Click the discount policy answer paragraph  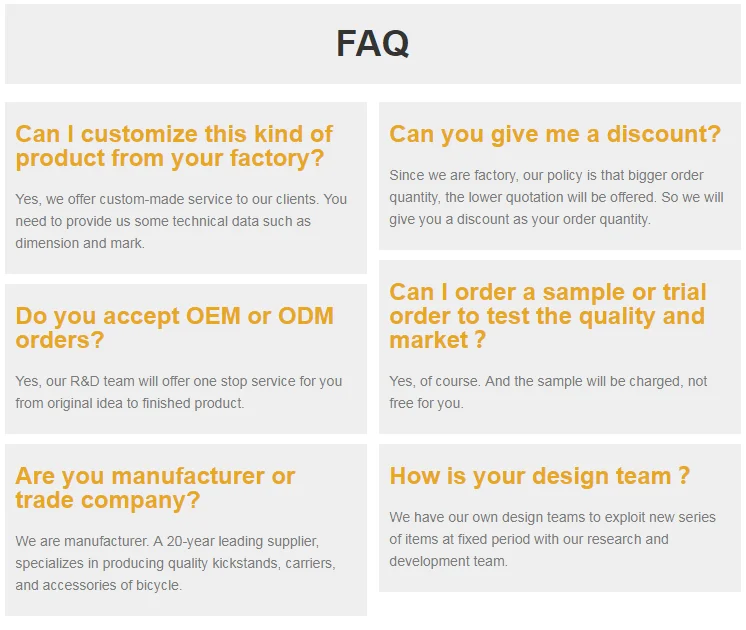(556, 197)
